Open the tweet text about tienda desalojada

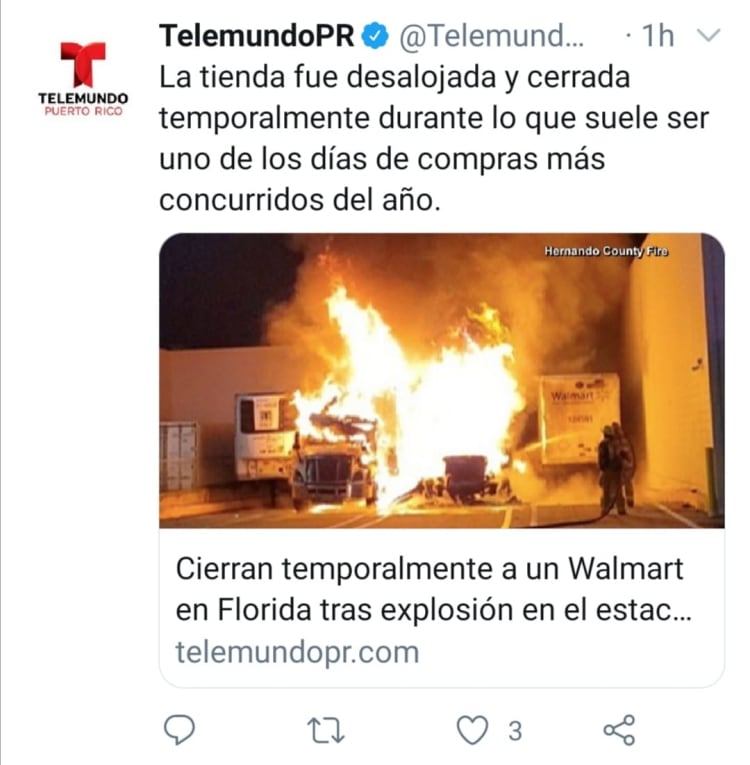coord(434,139)
